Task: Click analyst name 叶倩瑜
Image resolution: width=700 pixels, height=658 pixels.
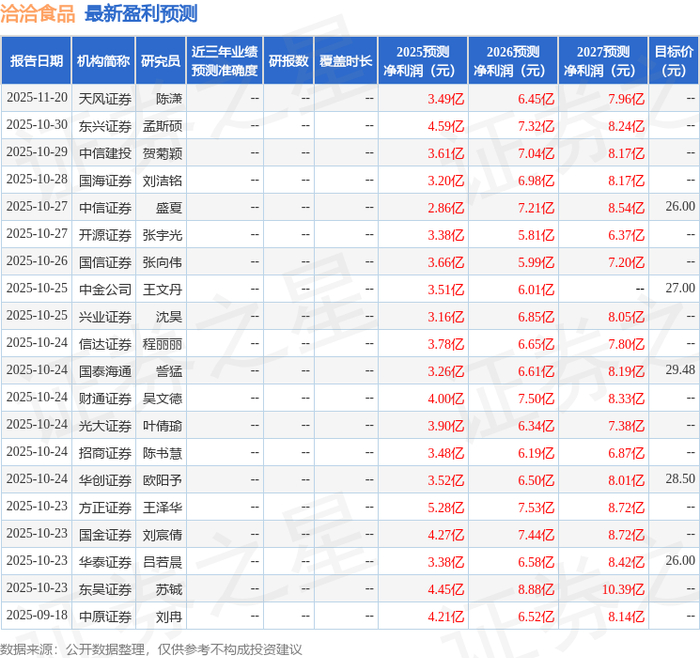Action: coord(162,425)
